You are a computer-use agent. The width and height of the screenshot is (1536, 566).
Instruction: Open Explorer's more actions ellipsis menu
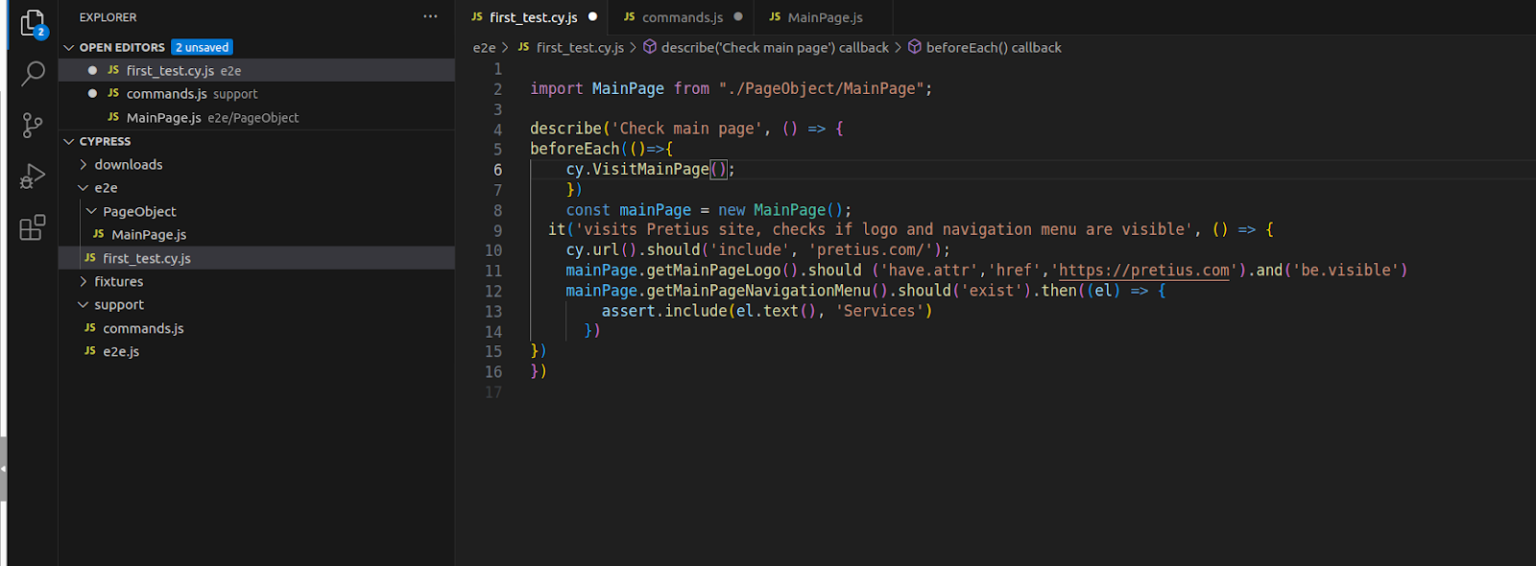430,17
